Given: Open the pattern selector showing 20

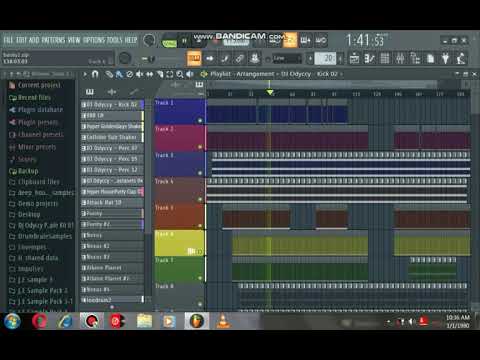Looking at the screenshot, I should [325, 59].
